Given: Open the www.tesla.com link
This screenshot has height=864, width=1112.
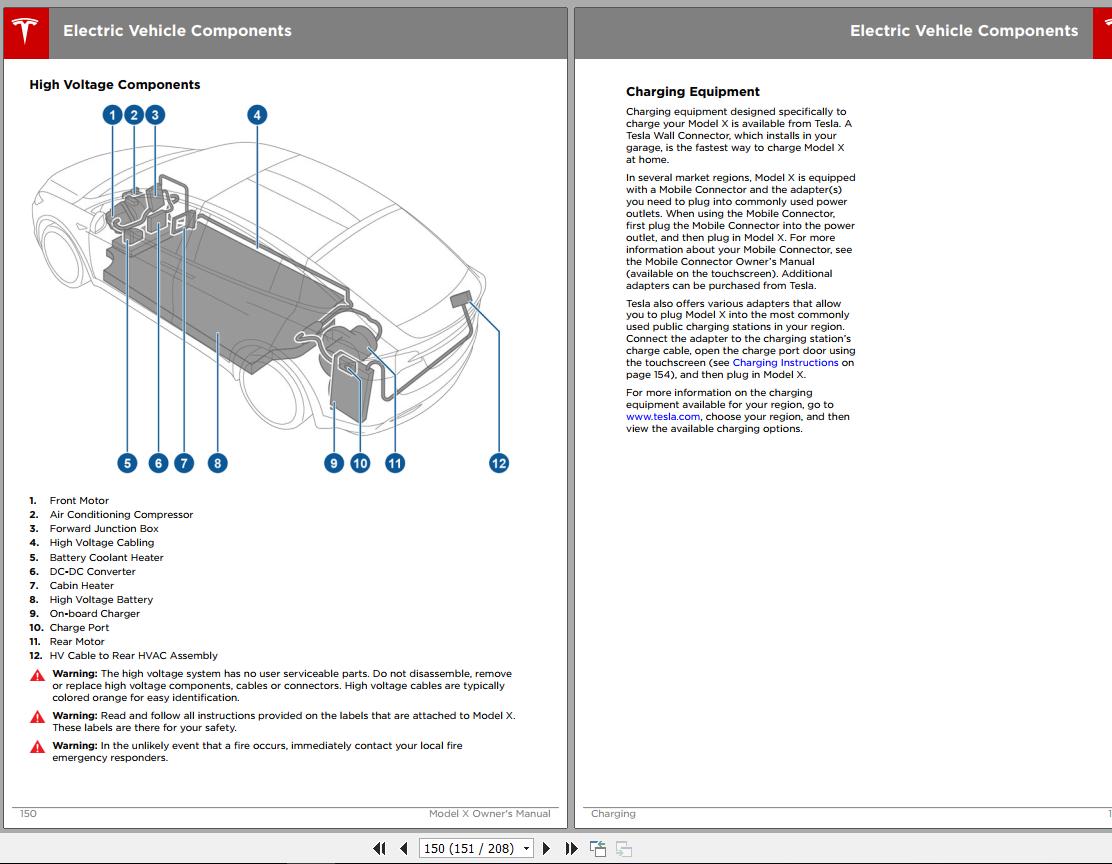Looking at the screenshot, I should point(662,416).
